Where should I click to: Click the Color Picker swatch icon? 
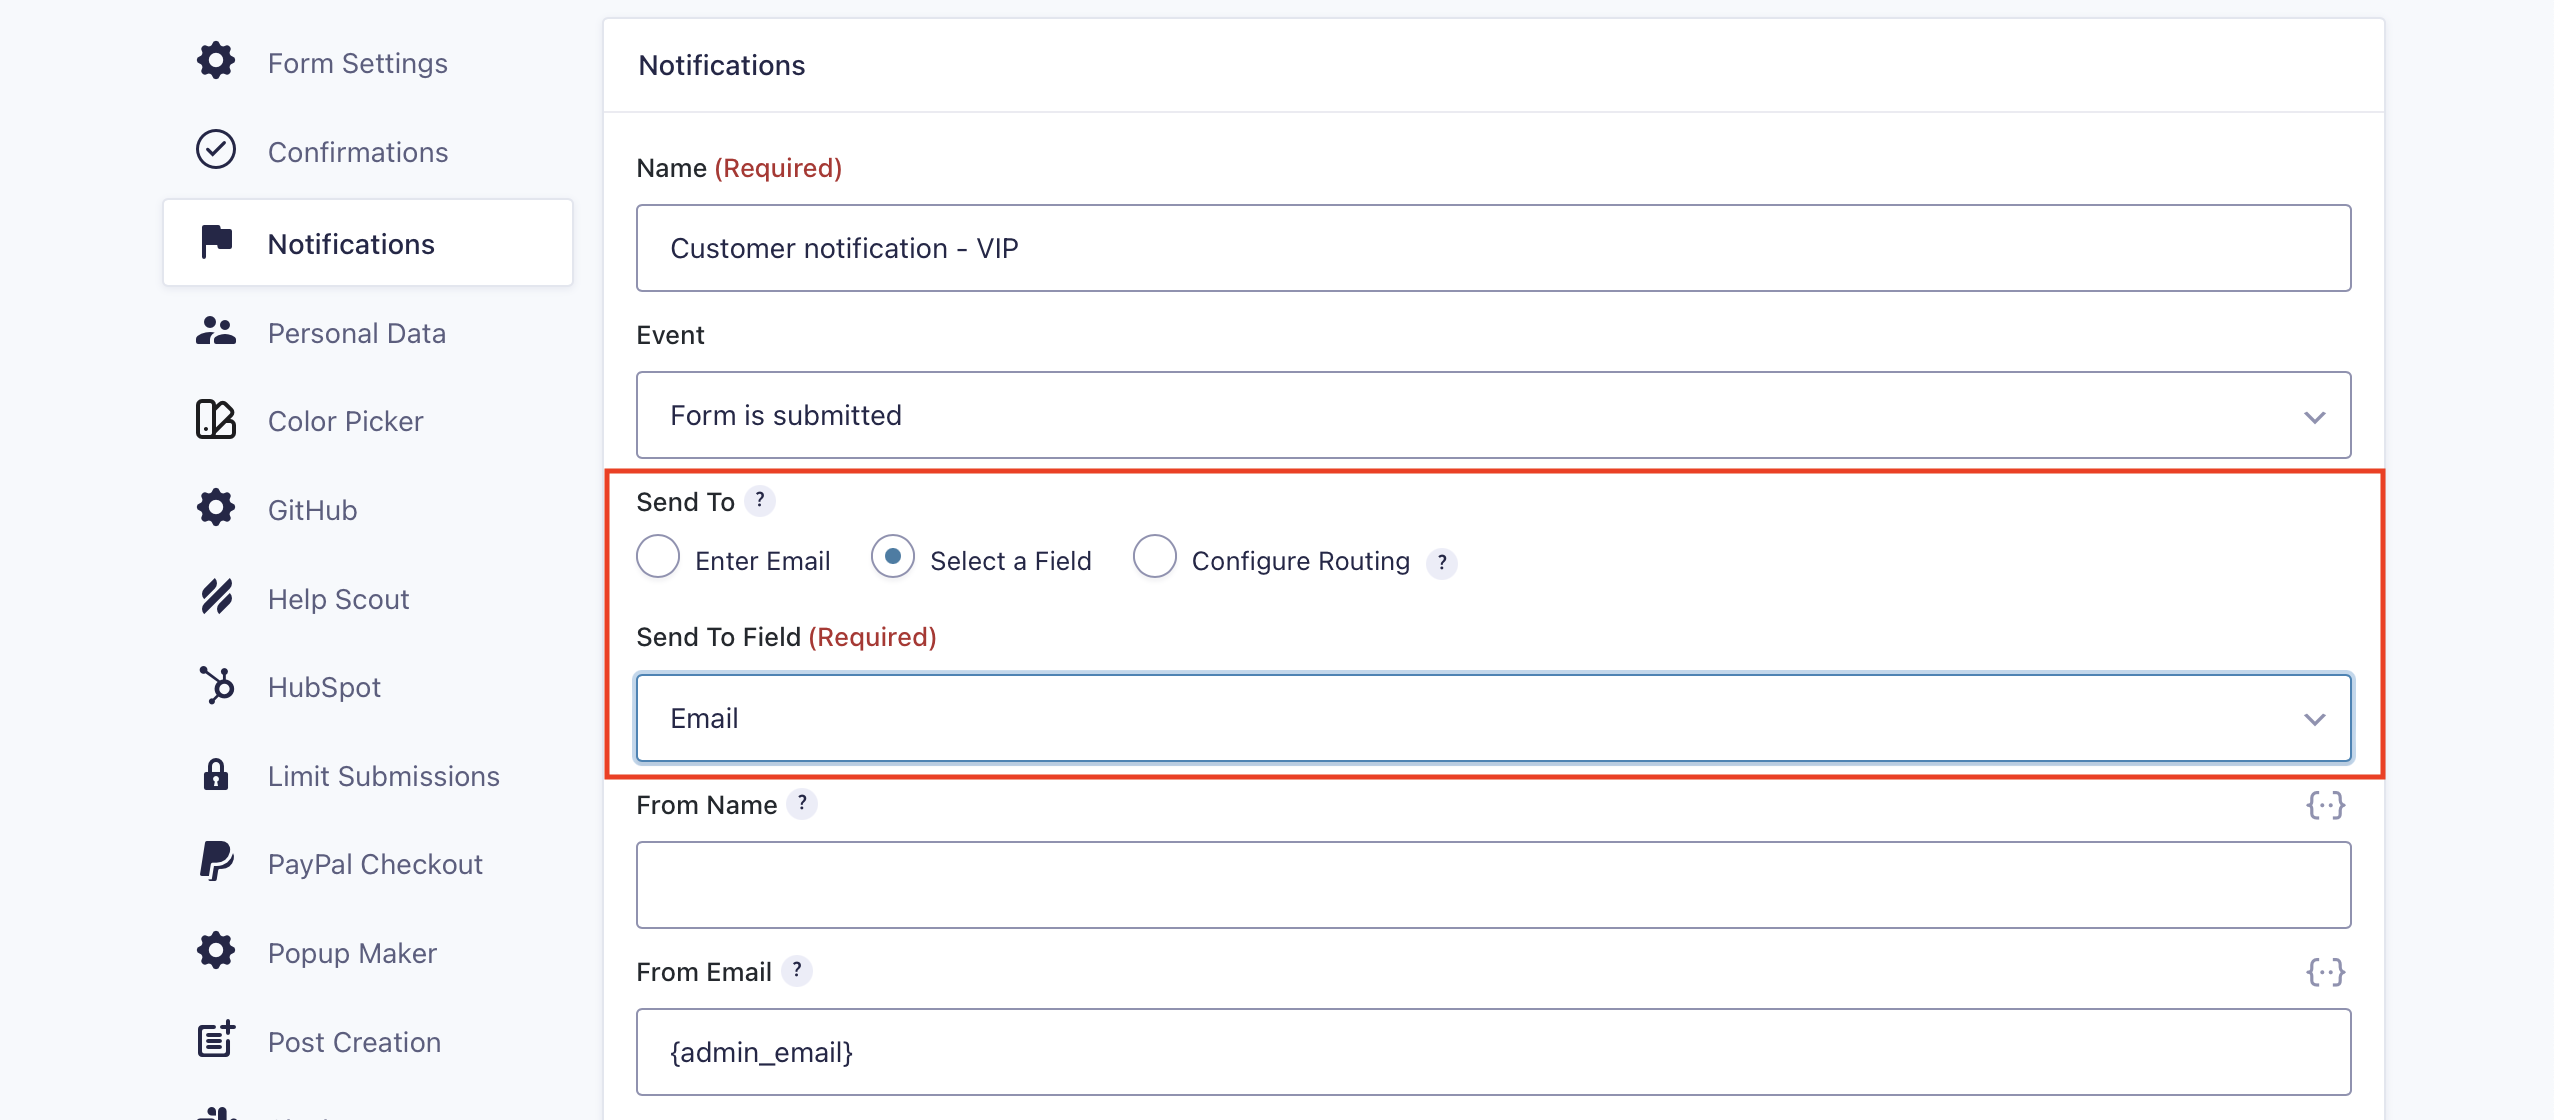click(x=216, y=420)
